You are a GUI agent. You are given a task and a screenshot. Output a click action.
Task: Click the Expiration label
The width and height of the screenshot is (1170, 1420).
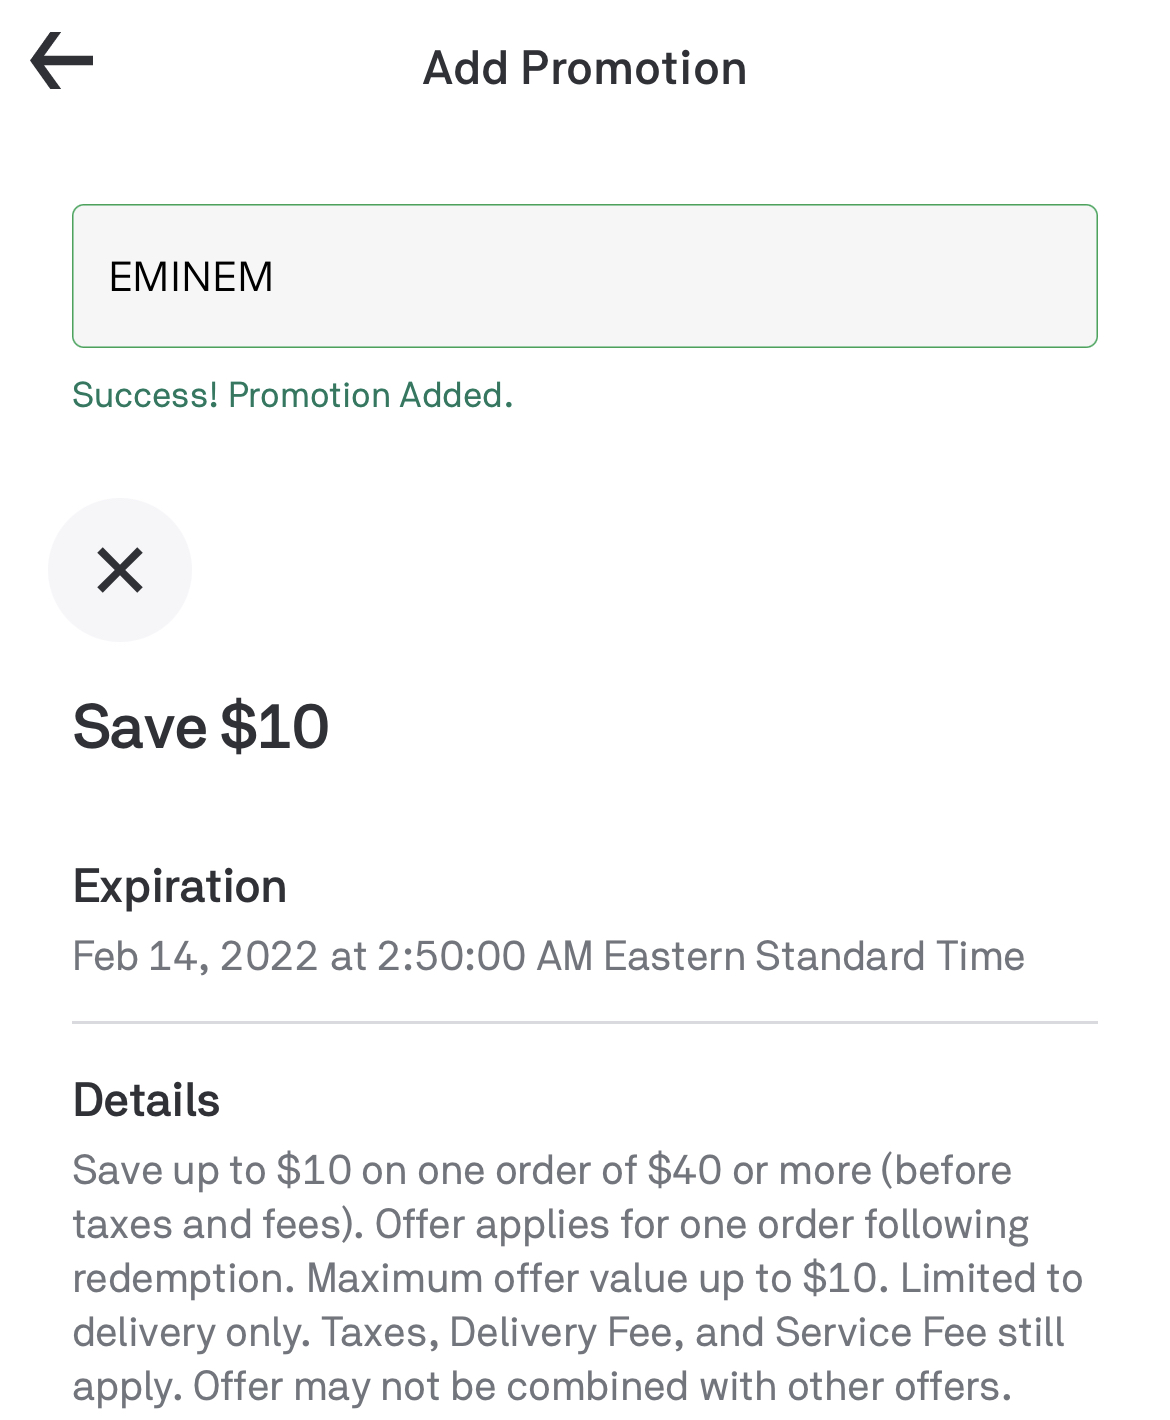(179, 886)
